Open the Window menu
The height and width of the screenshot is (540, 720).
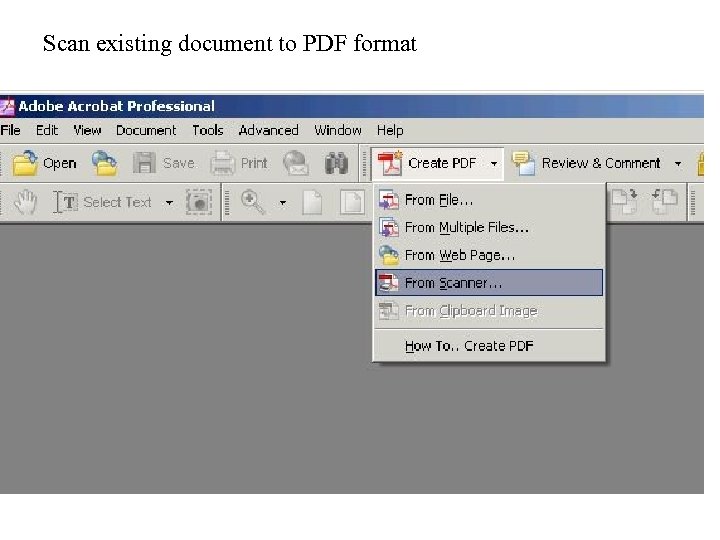[338, 130]
